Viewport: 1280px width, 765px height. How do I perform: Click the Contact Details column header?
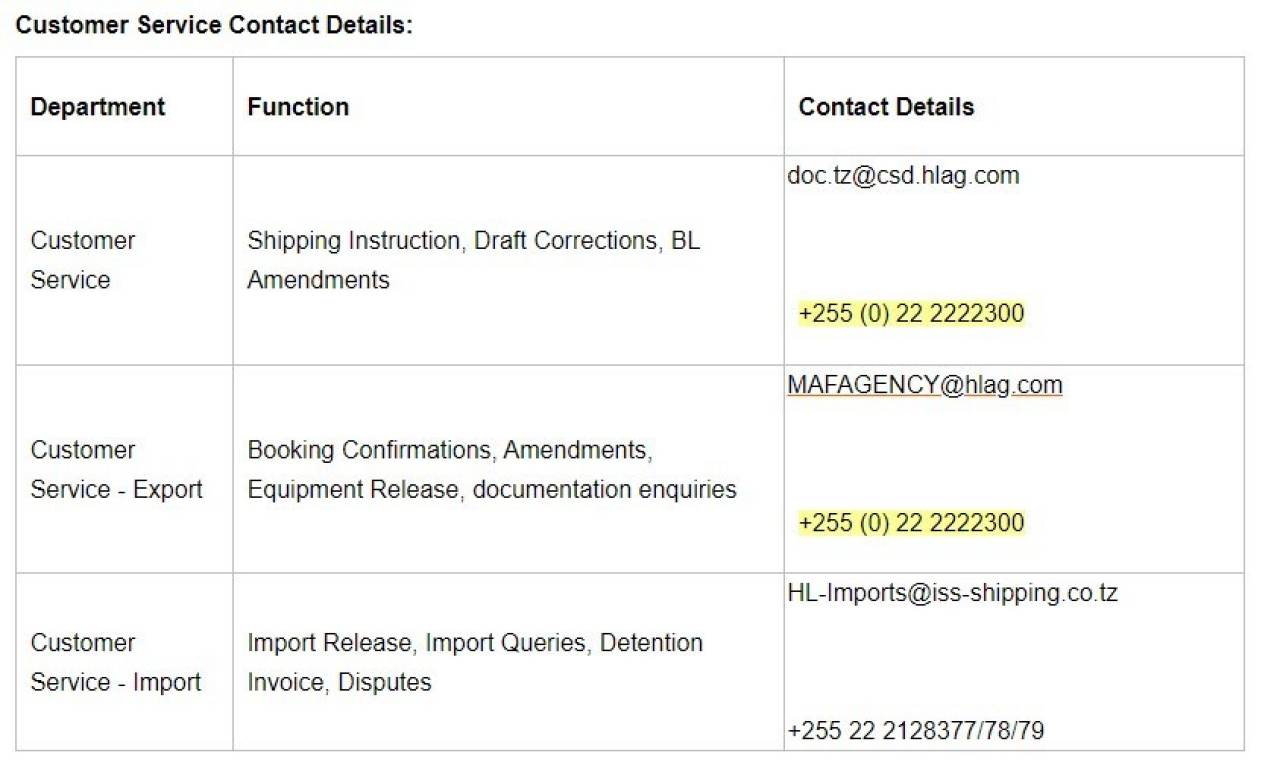click(886, 107)
